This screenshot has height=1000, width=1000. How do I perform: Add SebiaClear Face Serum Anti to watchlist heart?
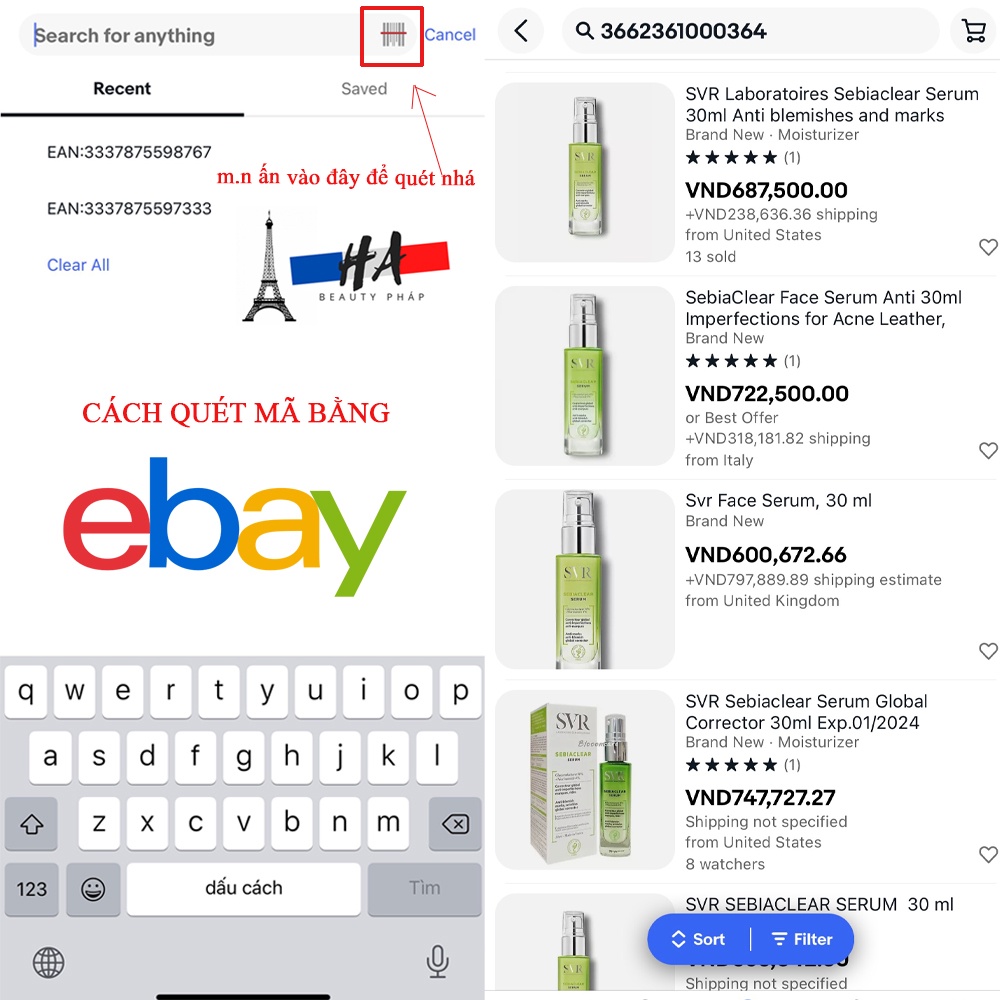[x=988, y=450]
